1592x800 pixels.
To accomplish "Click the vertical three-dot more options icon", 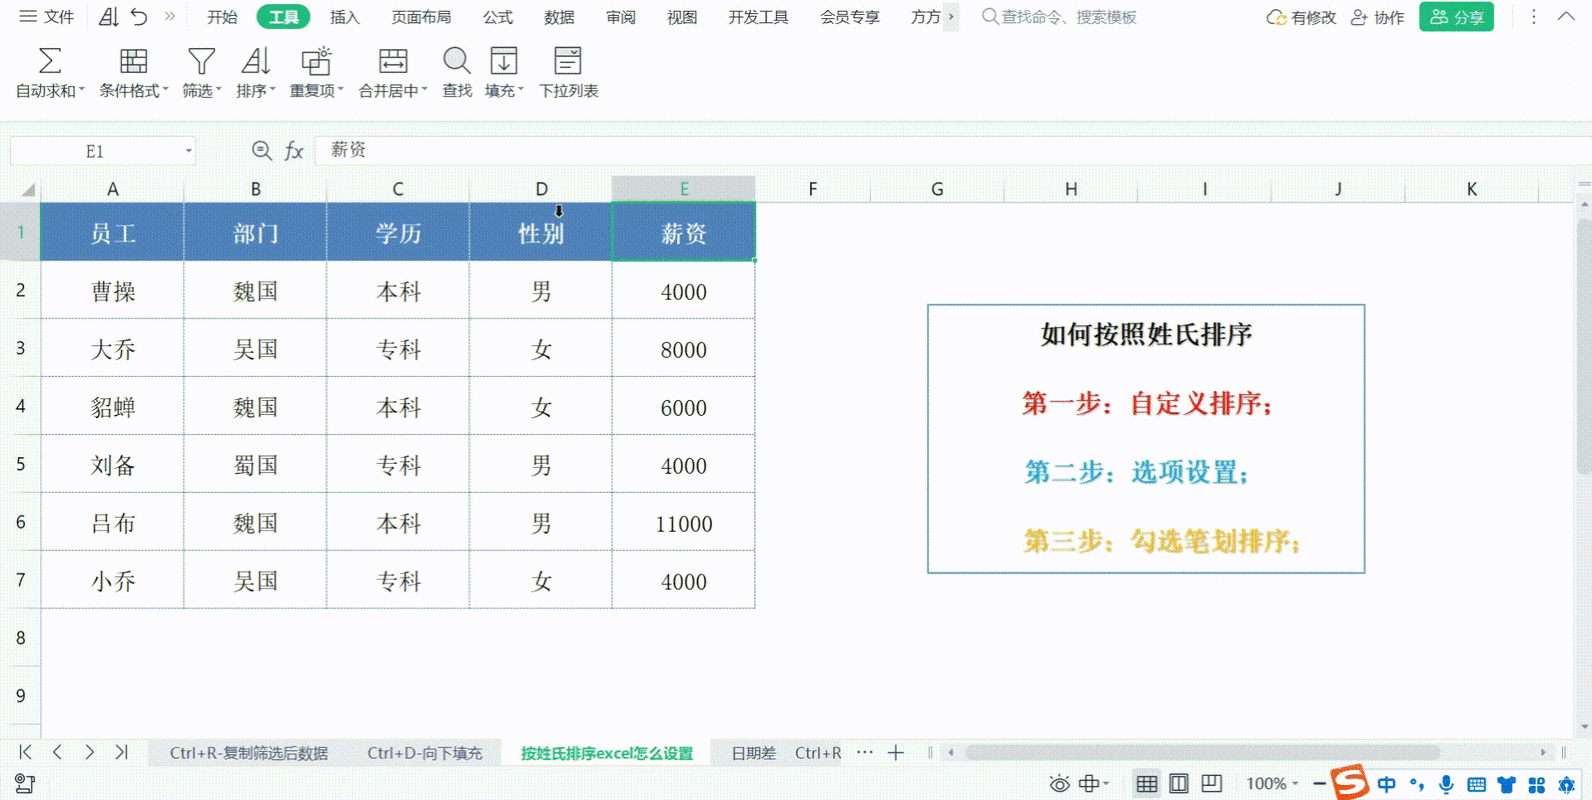I will tap(1533, 17).
